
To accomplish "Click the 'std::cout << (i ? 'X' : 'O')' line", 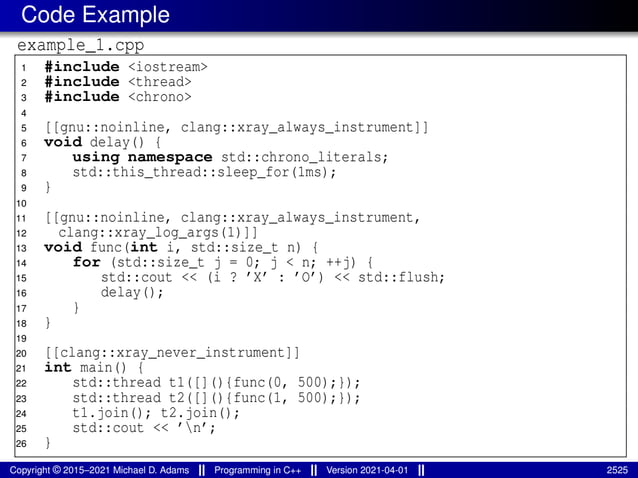I will pyautogui.click(x=273, y=278).
